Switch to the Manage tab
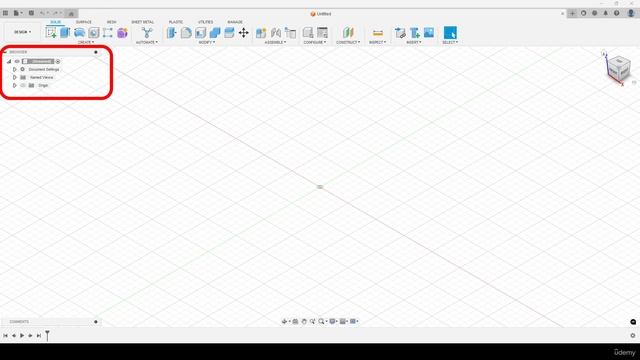Viewport: 640px width, 360px height. (x=235, y=22)
